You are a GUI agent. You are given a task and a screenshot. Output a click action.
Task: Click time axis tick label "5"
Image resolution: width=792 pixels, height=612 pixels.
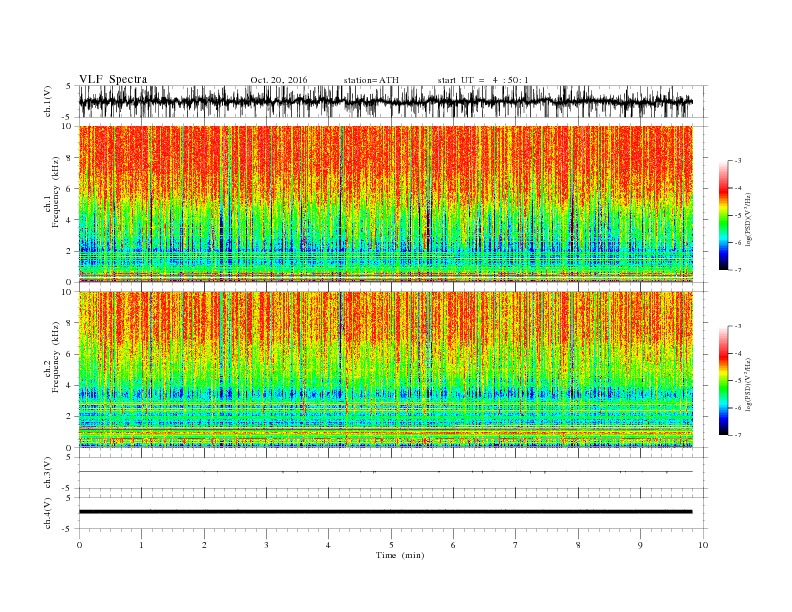coord(391,545)
